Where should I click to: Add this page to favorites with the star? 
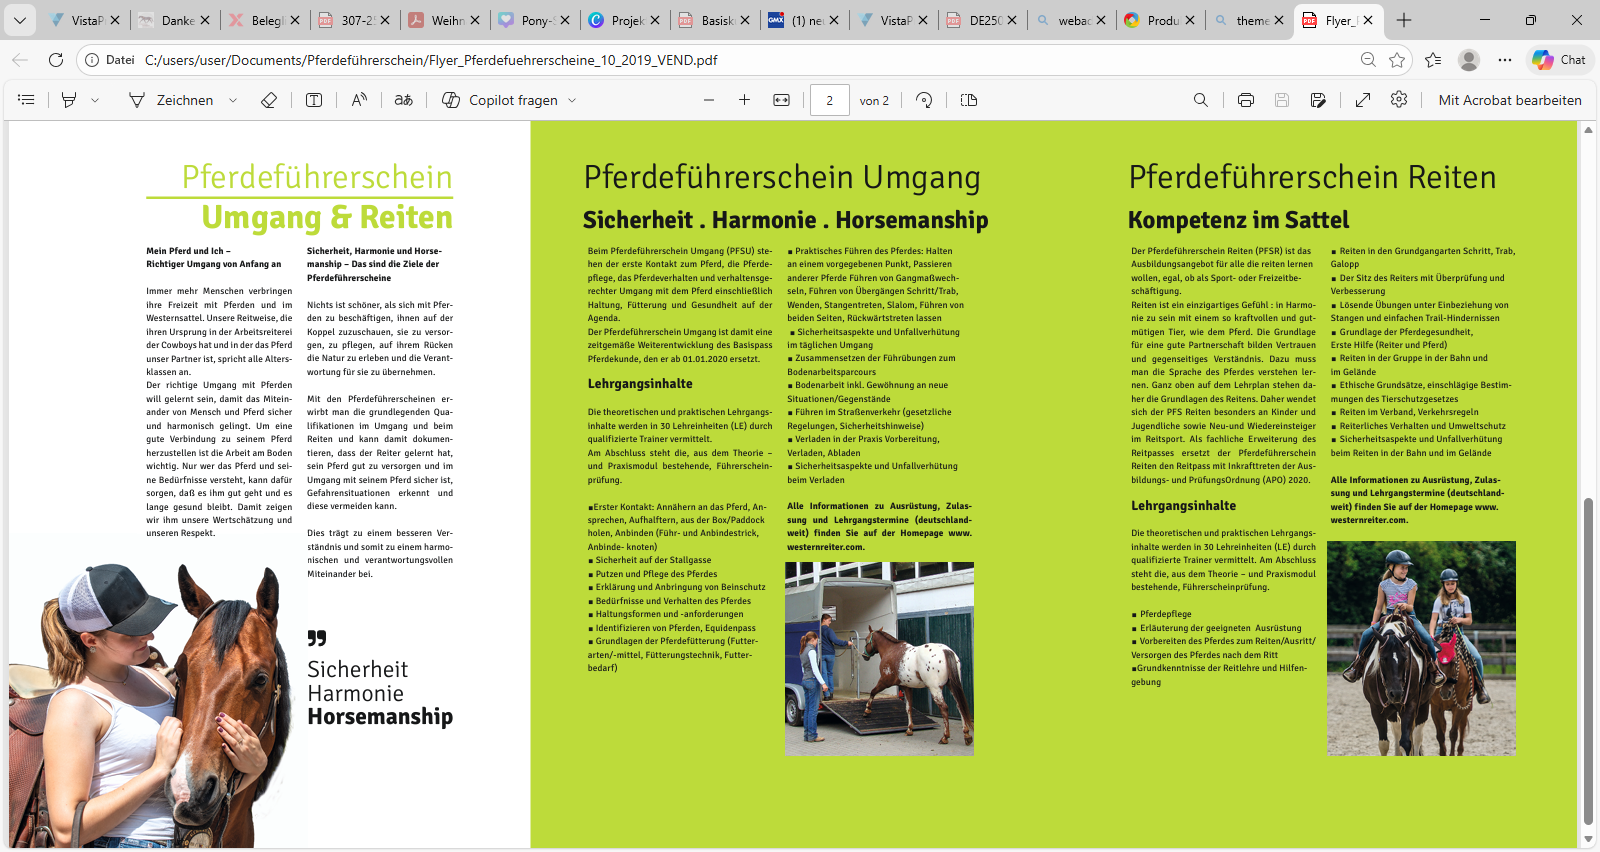(1397, 60)
